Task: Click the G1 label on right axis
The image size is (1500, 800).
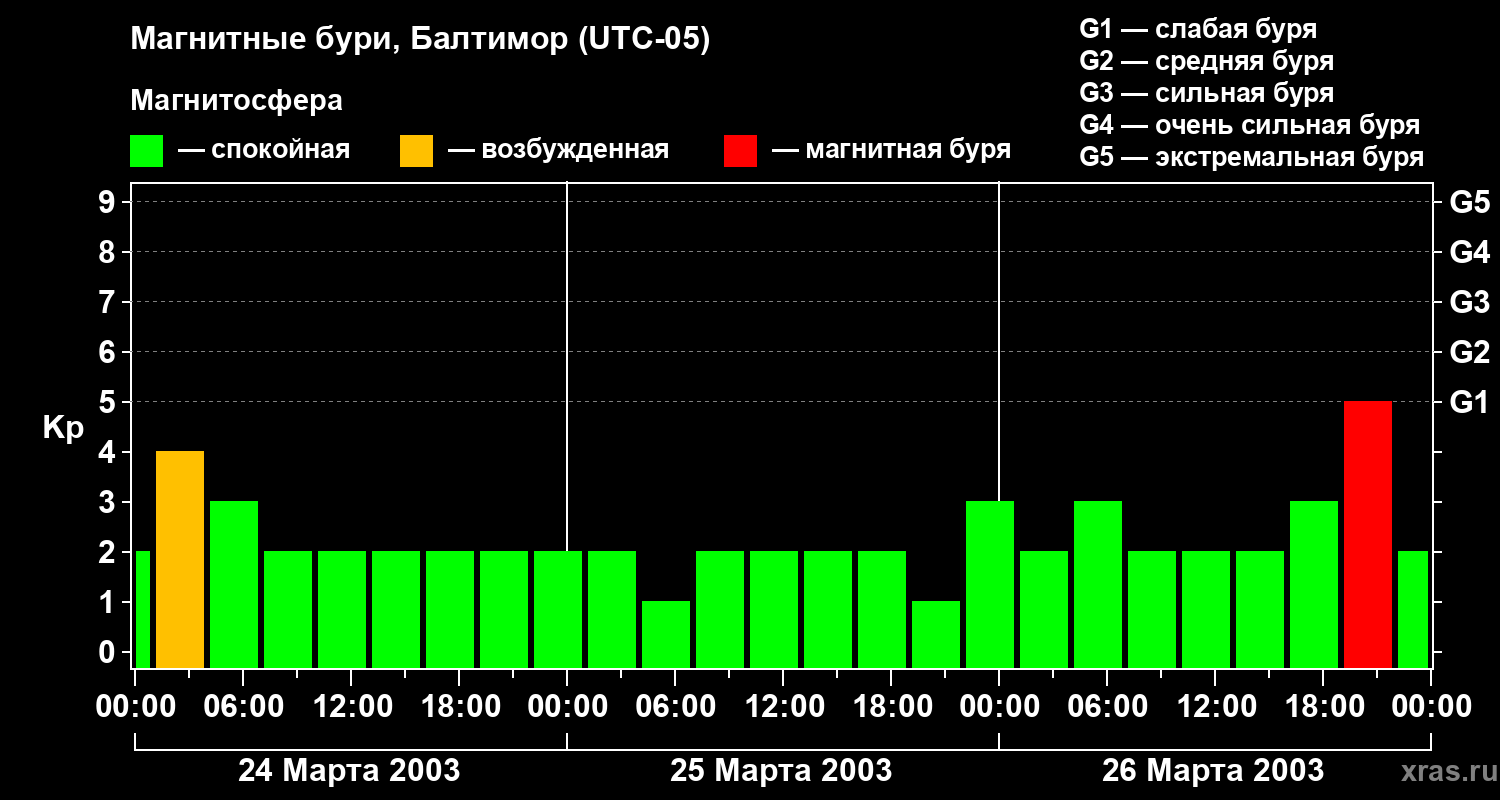Action: point(1469,403)
